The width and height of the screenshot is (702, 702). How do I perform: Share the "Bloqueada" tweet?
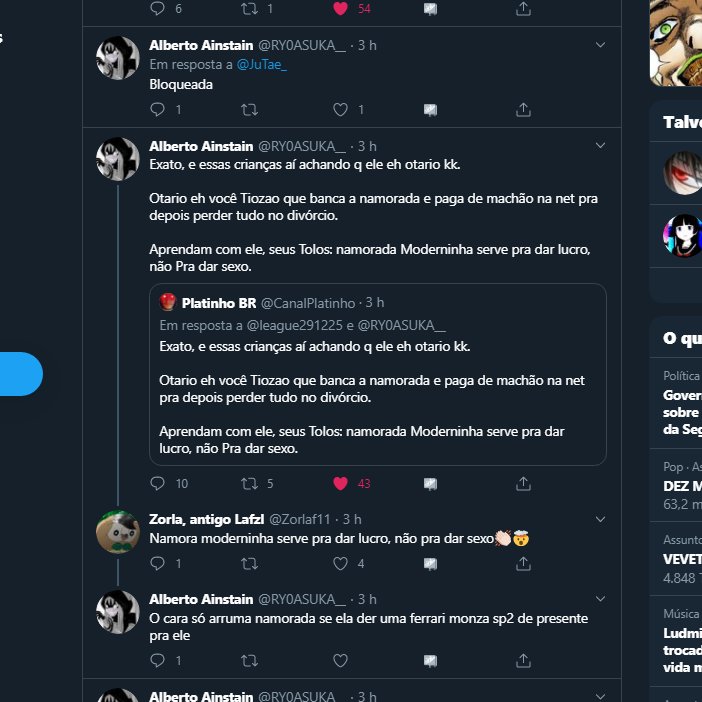click(523, 109)
